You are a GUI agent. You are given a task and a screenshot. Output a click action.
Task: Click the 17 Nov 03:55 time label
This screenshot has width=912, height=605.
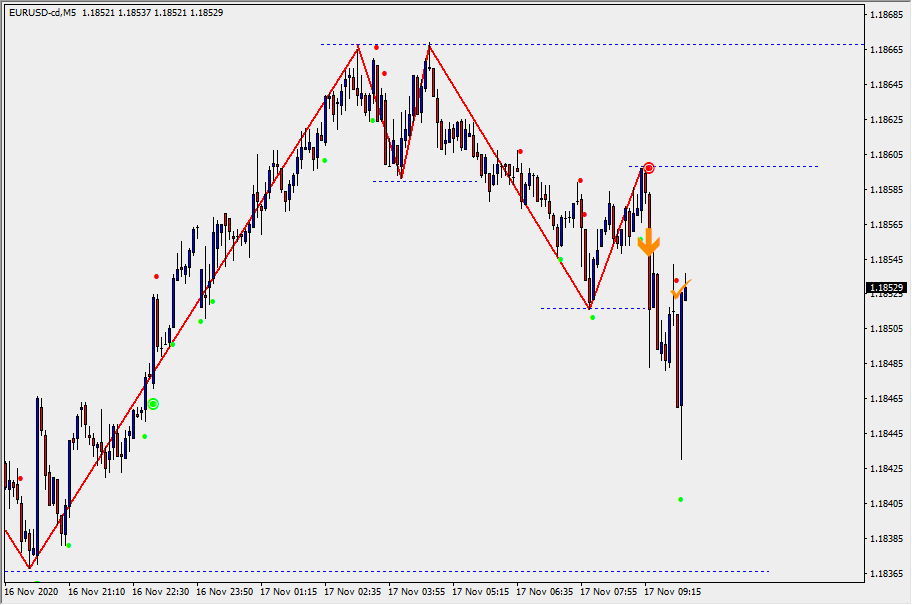pos(416,592)
